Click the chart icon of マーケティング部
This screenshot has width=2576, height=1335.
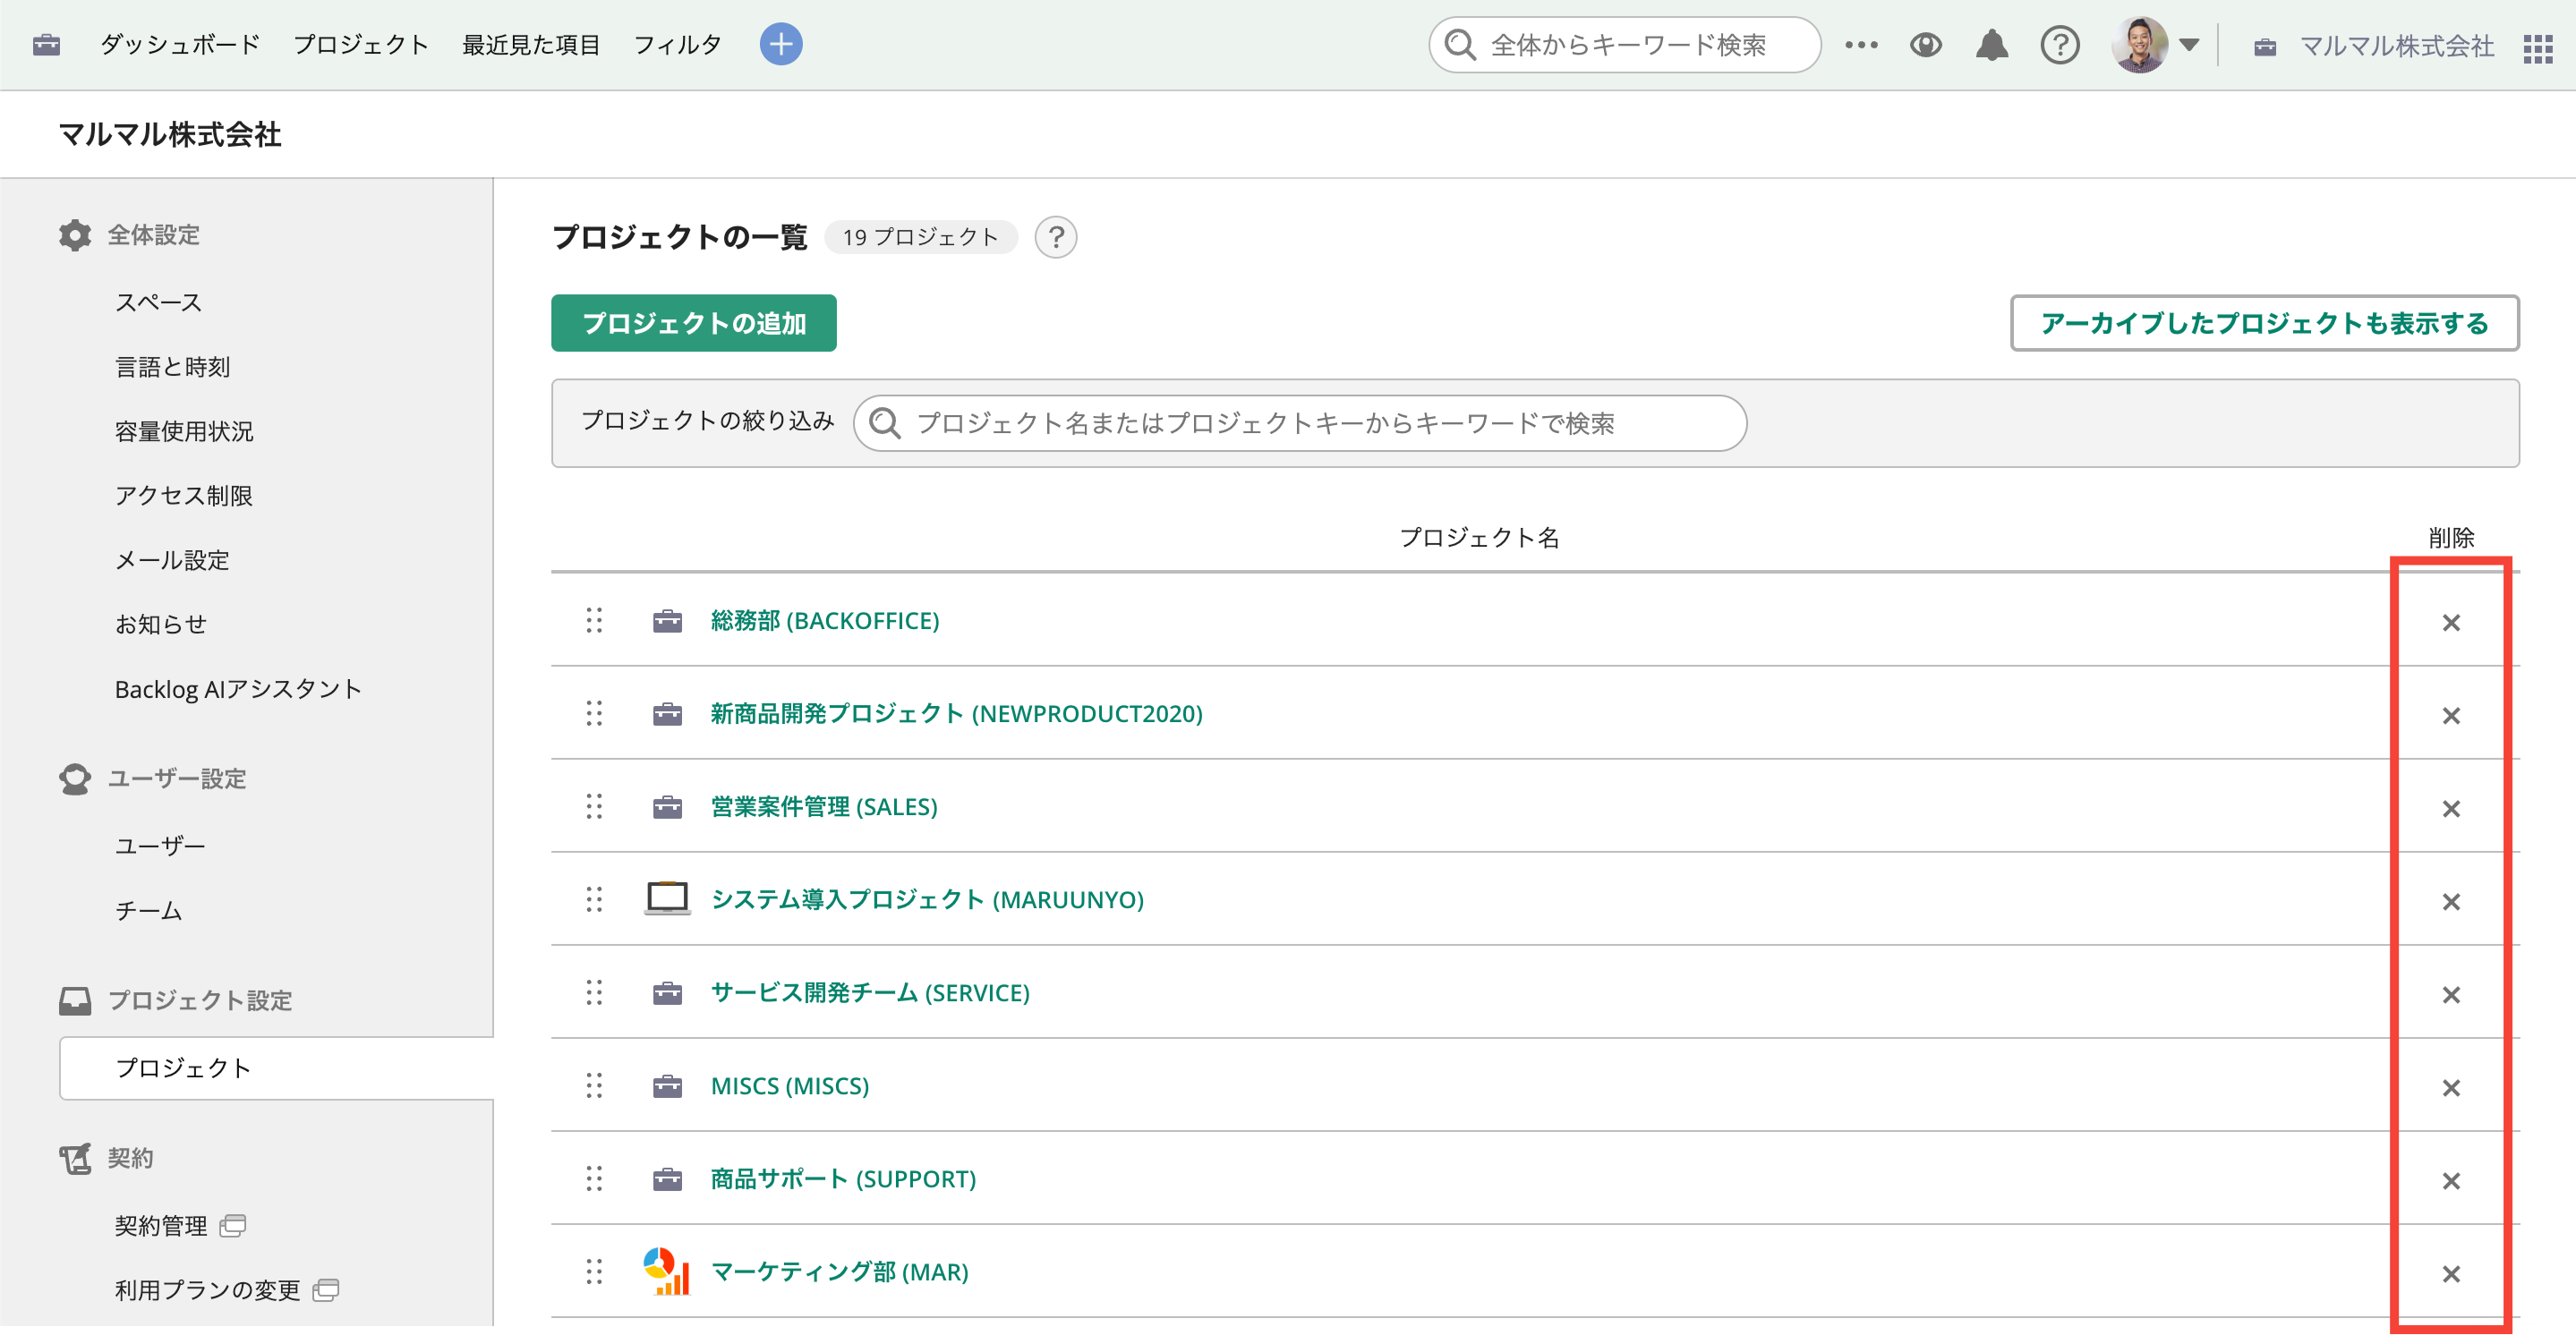(667, 1271)
